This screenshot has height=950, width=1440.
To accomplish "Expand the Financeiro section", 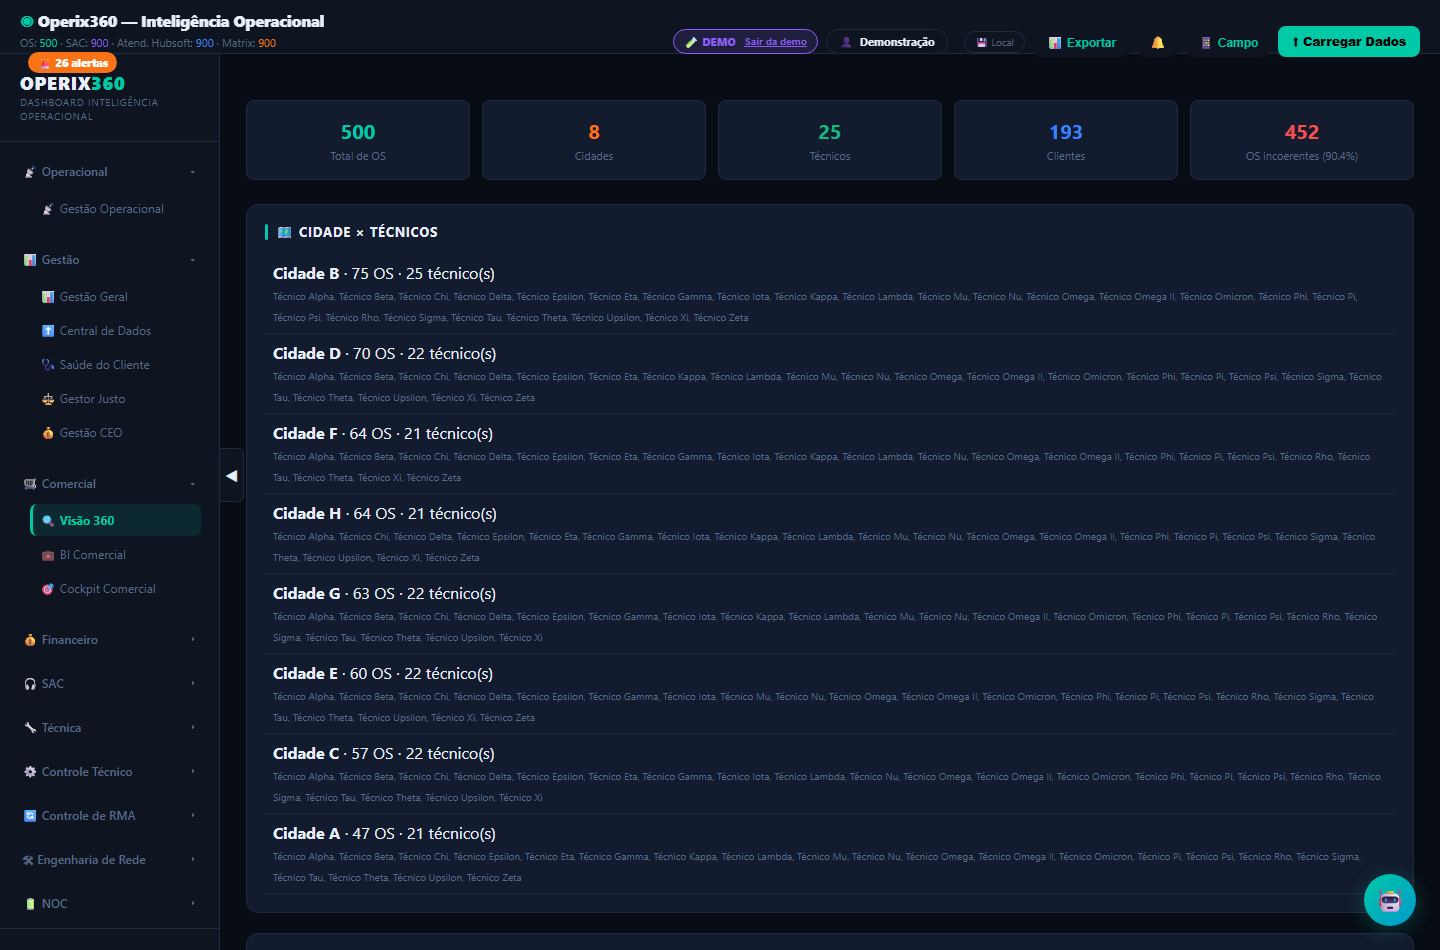I will [110, 640].
